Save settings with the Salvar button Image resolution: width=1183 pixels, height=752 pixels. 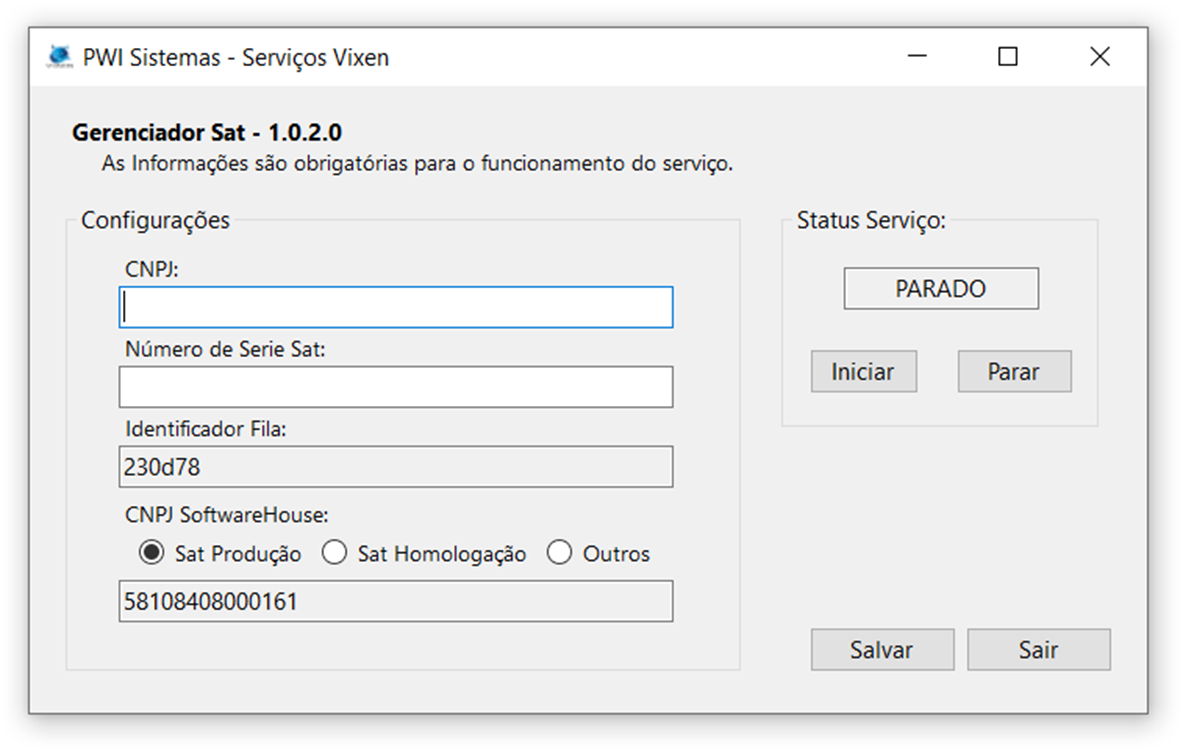point(882,650)
